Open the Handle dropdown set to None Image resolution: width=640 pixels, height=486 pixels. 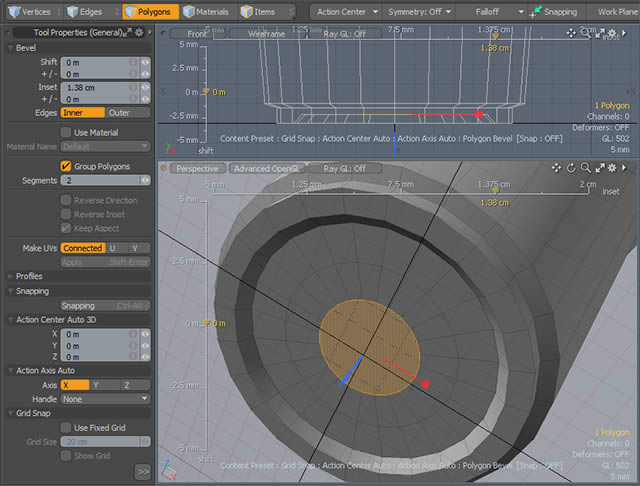click(104, 398)
